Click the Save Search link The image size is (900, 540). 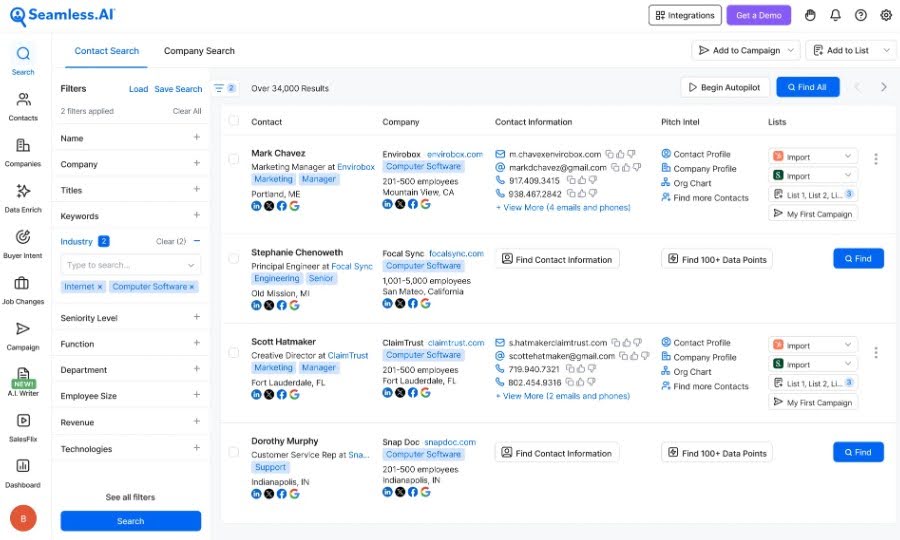point(178,89)
